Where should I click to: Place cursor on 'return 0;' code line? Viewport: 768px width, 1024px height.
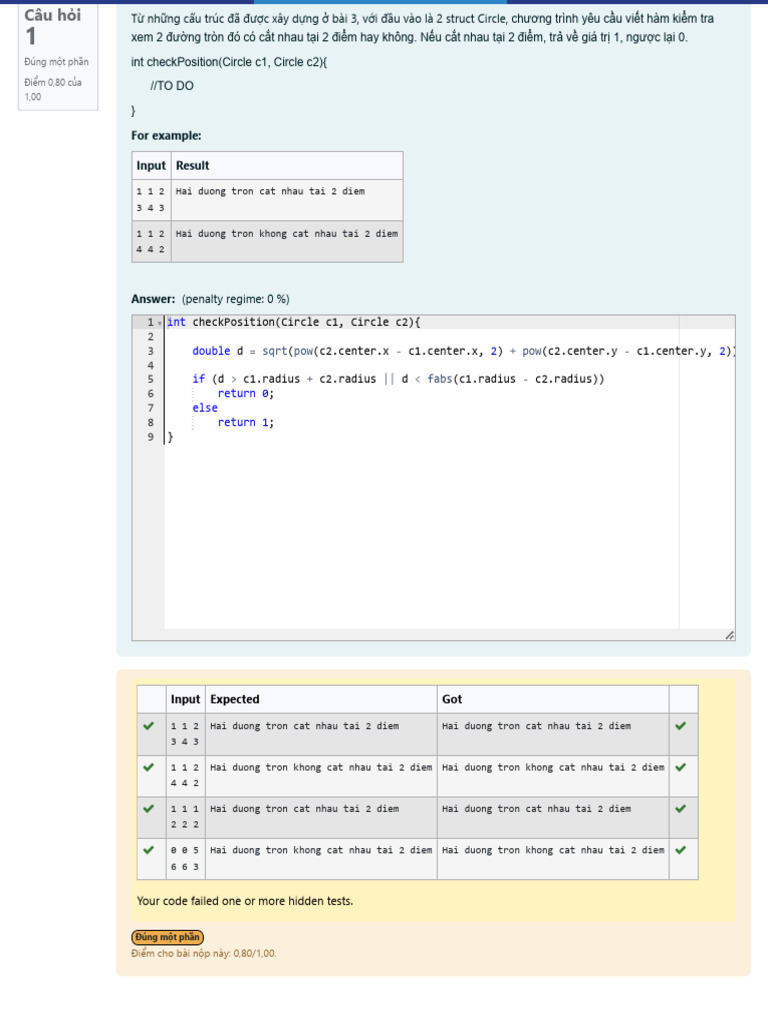(x=245, y=394)
